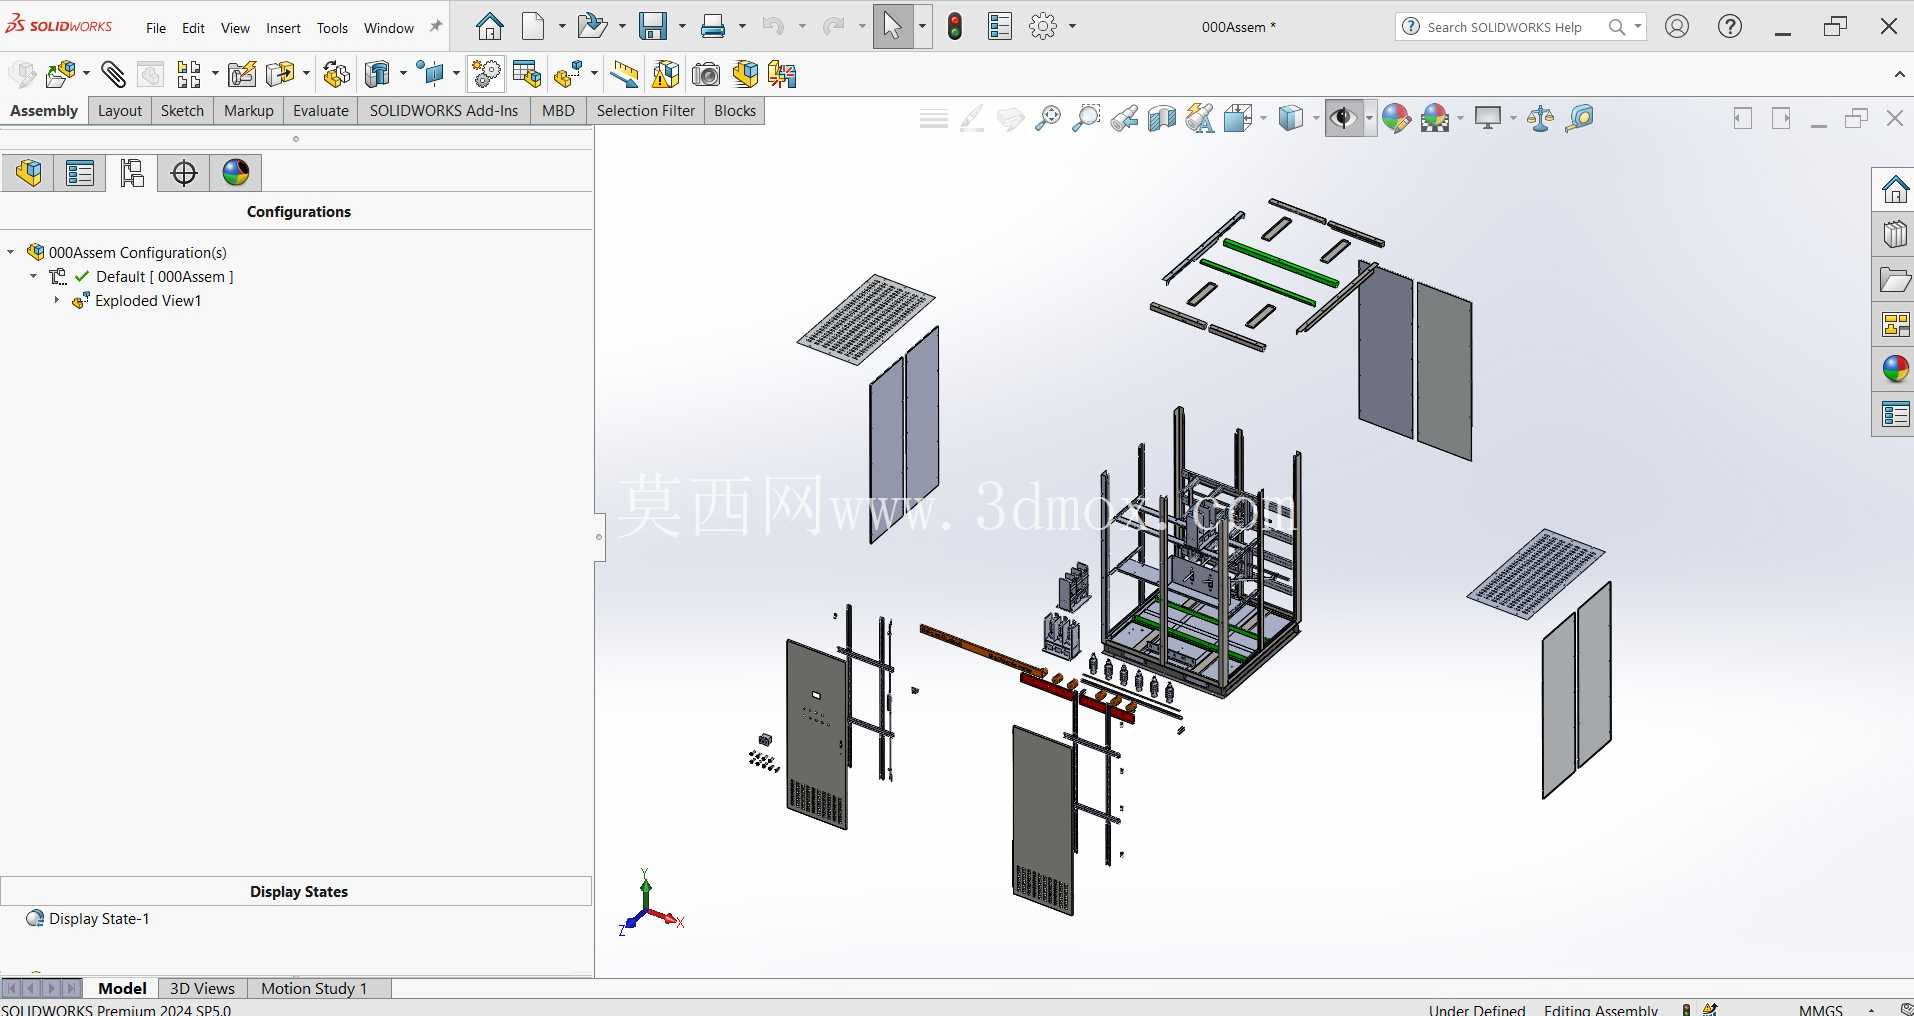Click the Zoom to Fit magnifier icon
The height and width of the screenshot is (1016, 1914).
point(1048,118)
